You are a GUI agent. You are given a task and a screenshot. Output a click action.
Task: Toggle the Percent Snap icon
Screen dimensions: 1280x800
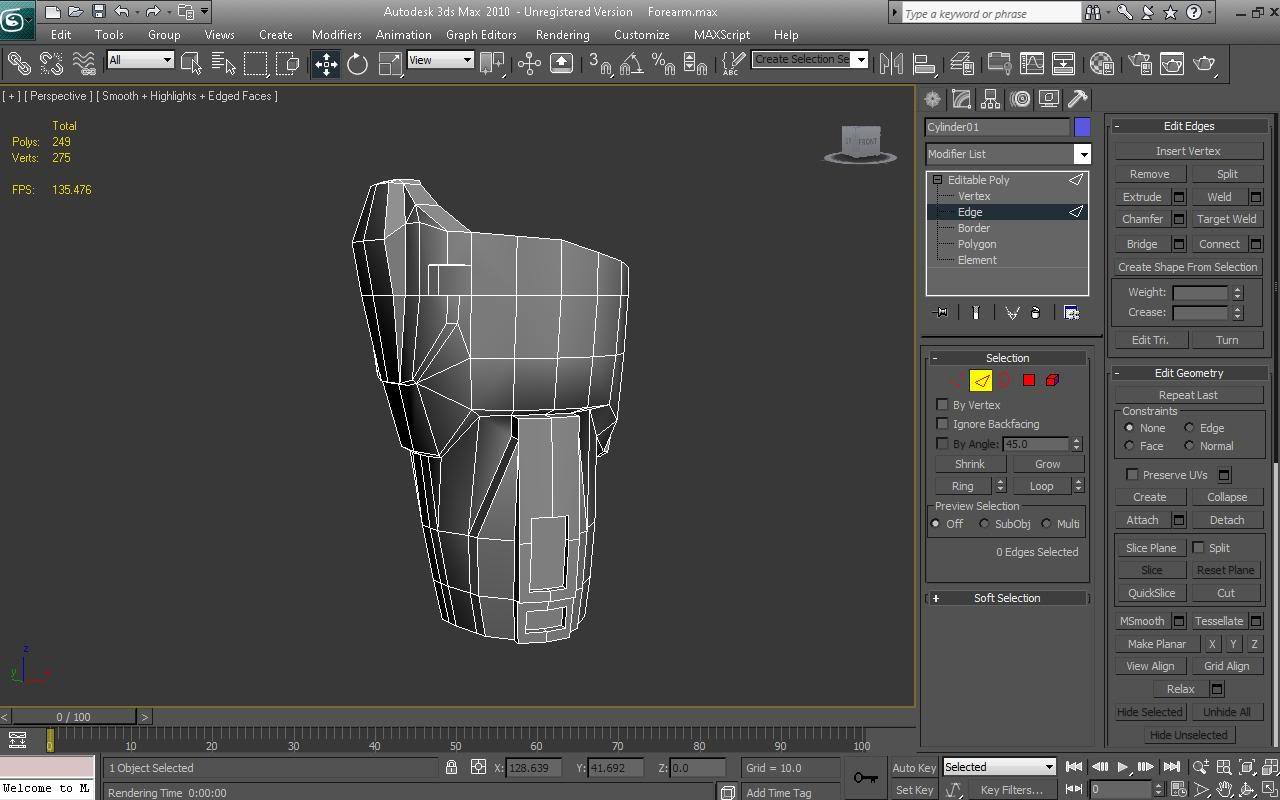[x=663, y=64]
